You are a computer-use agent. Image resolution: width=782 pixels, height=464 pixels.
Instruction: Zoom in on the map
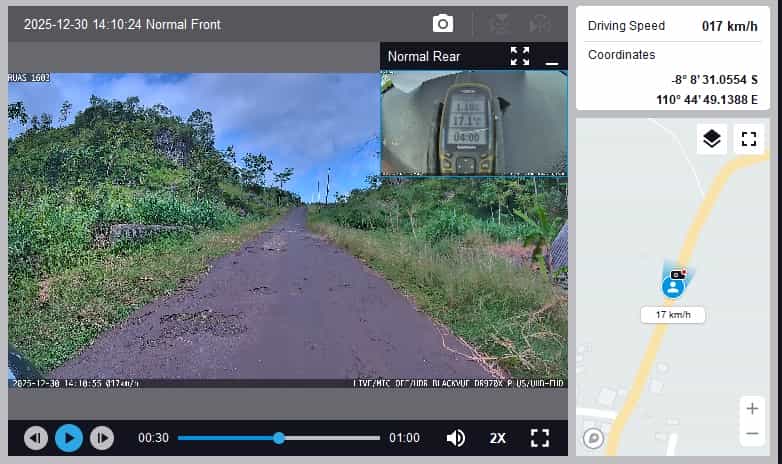point(751,408)
